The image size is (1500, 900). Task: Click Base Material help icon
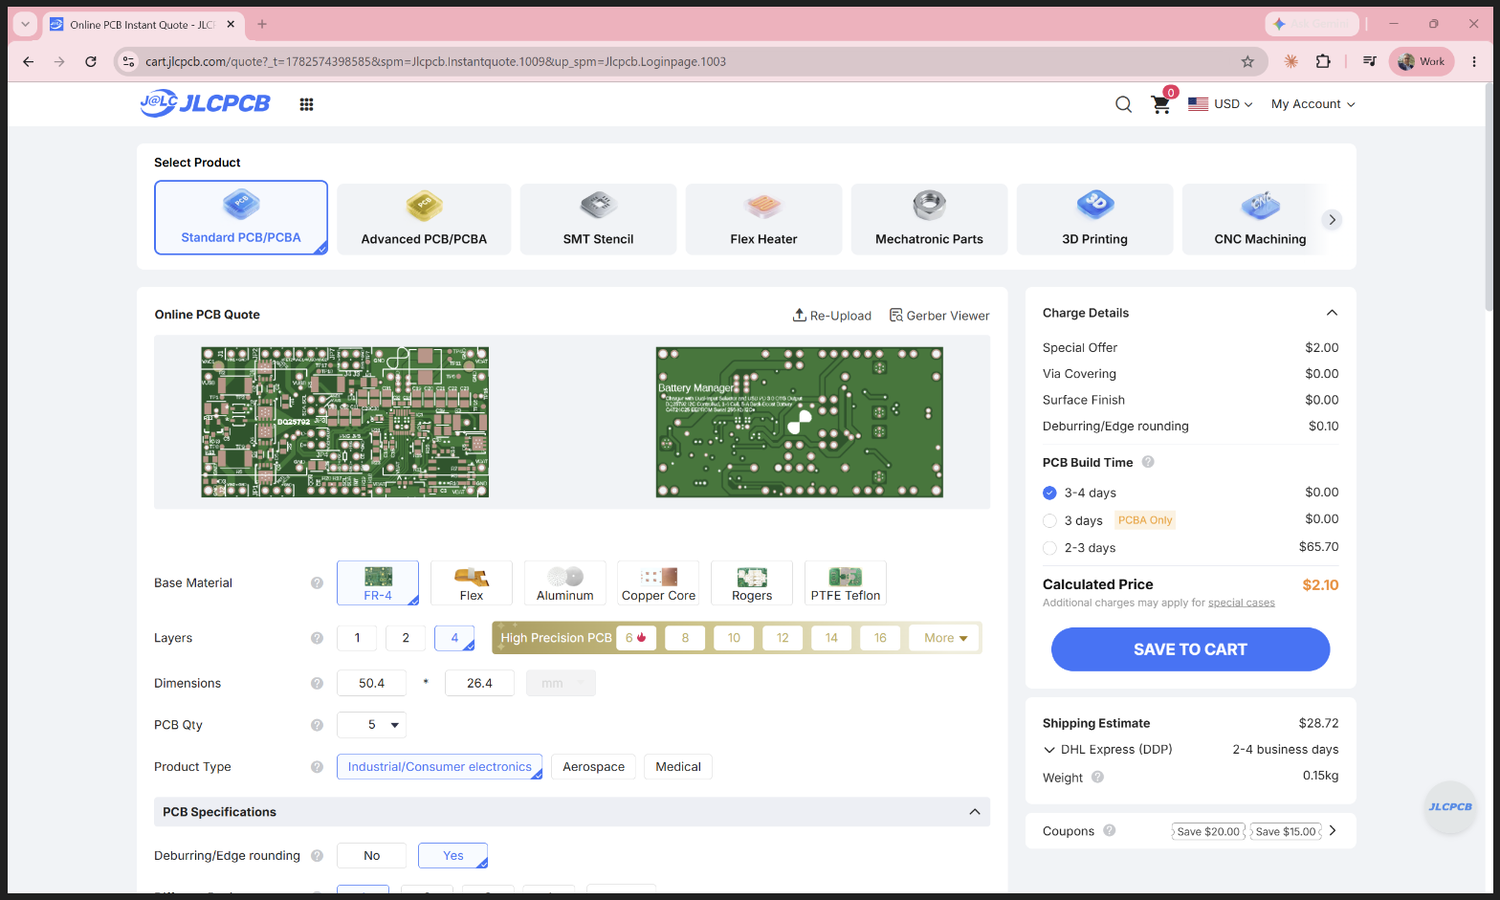(317, 583)
